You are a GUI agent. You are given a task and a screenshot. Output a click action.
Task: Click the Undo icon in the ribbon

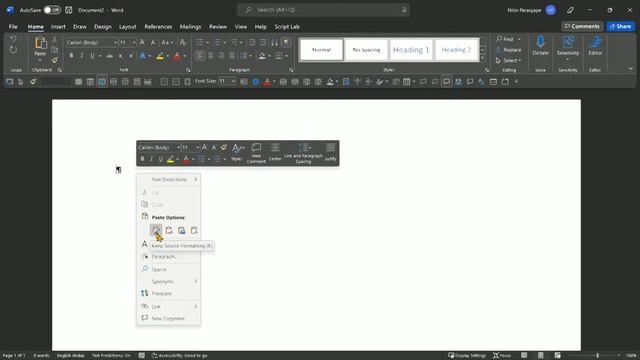pos(13,39)
